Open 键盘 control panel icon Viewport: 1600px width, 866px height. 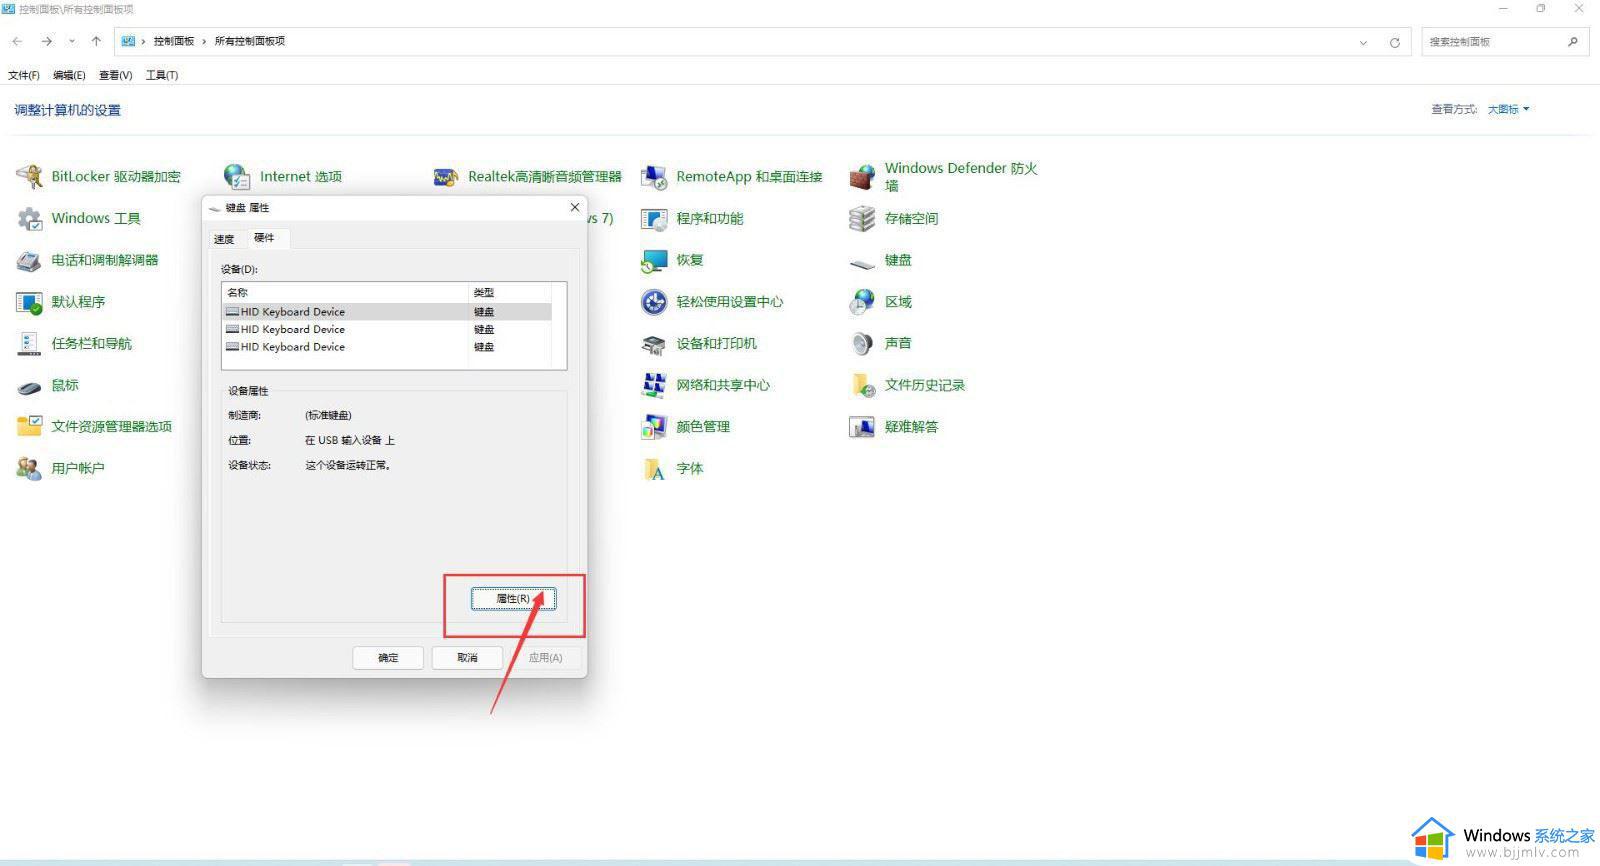[x=862, y=262]
